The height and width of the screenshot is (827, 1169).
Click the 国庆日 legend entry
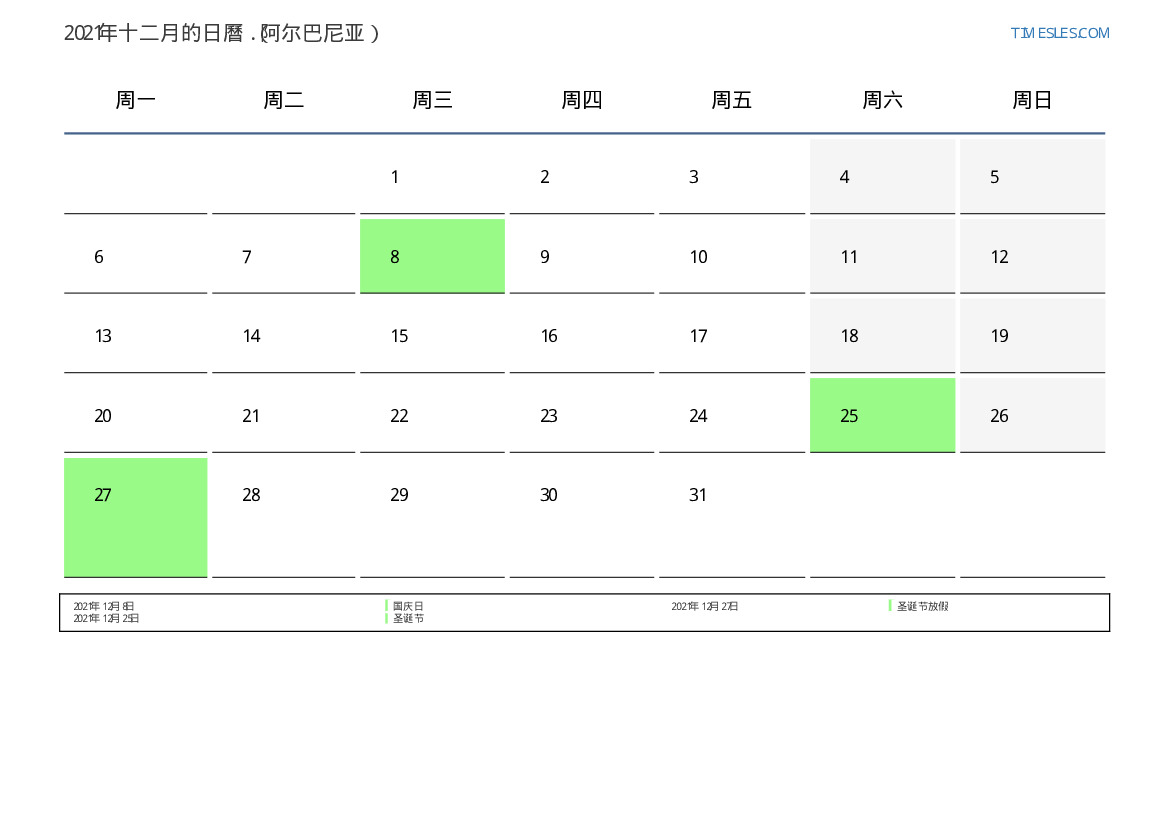tap(408, 606)
